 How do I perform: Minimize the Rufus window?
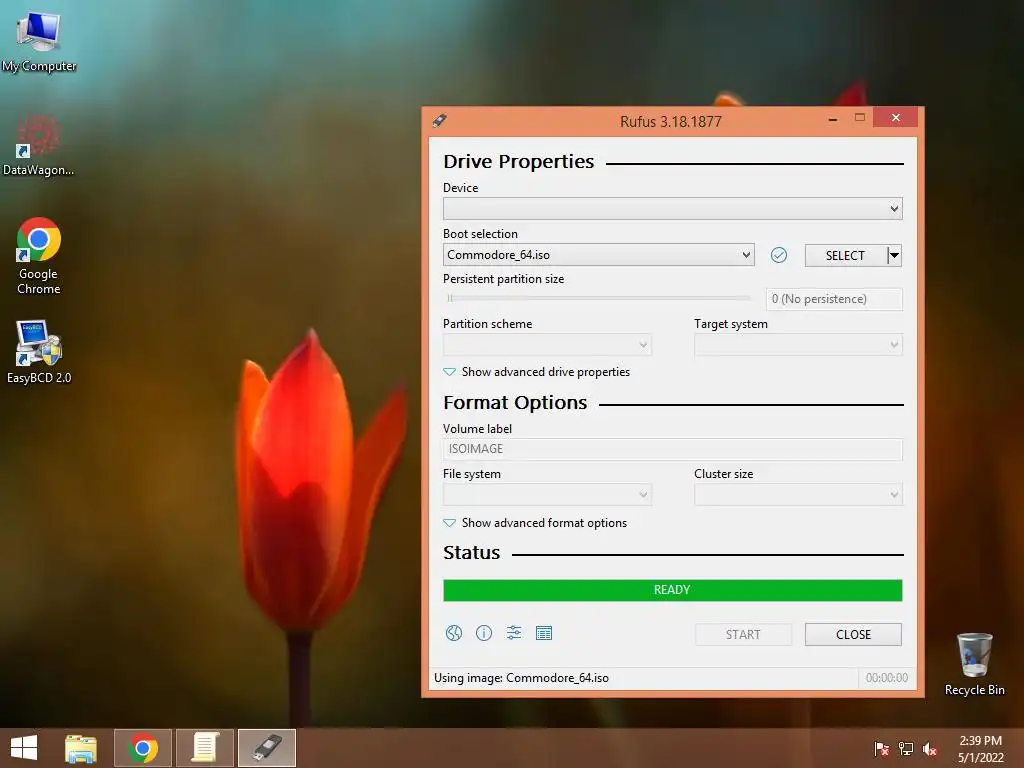[833, 118]
